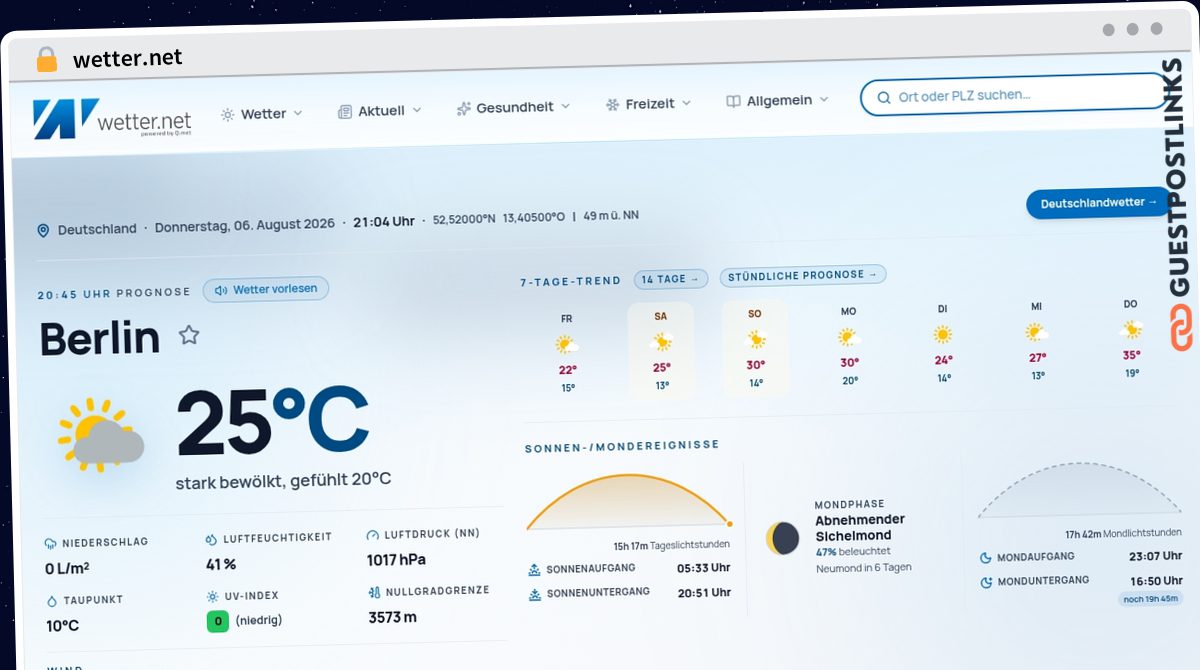Click the 21:04 Uhr time text
This screenshot has width=1200, height=670.
pyautogui.click(x=384, y=222)
